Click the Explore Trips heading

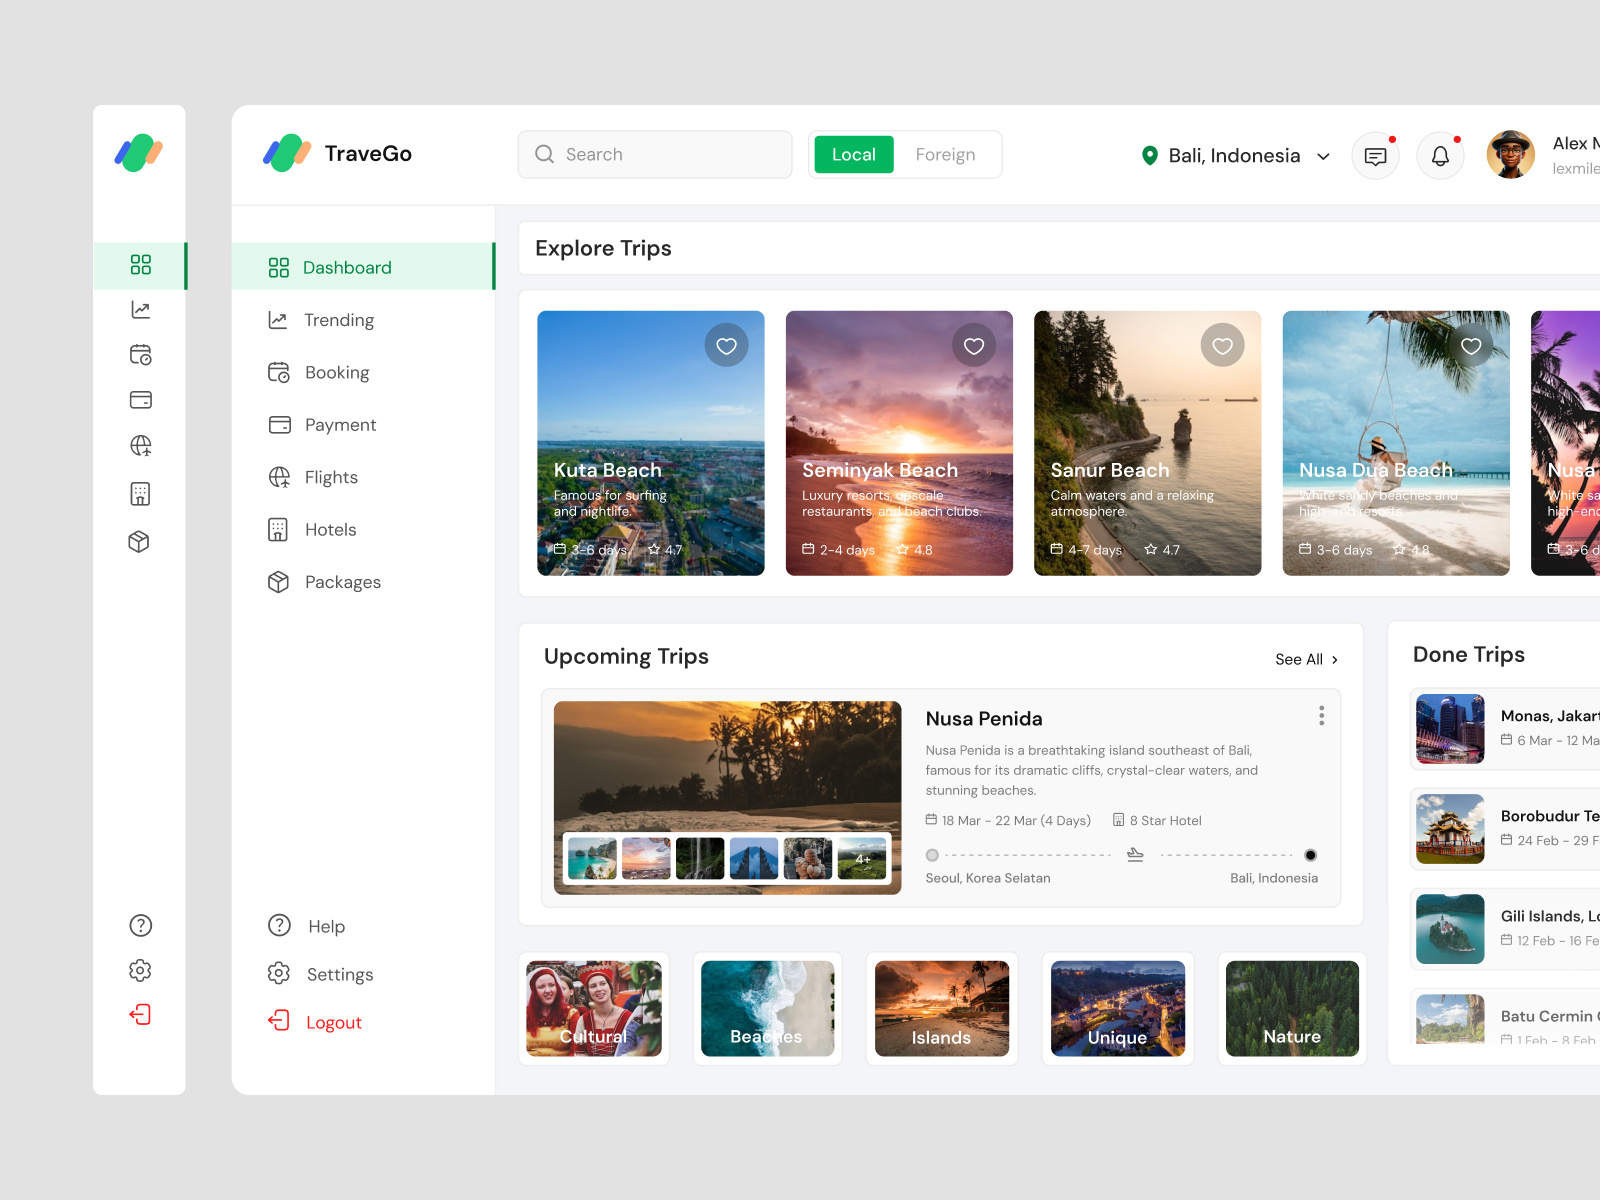pyautogui.click(x=603, y=248)
